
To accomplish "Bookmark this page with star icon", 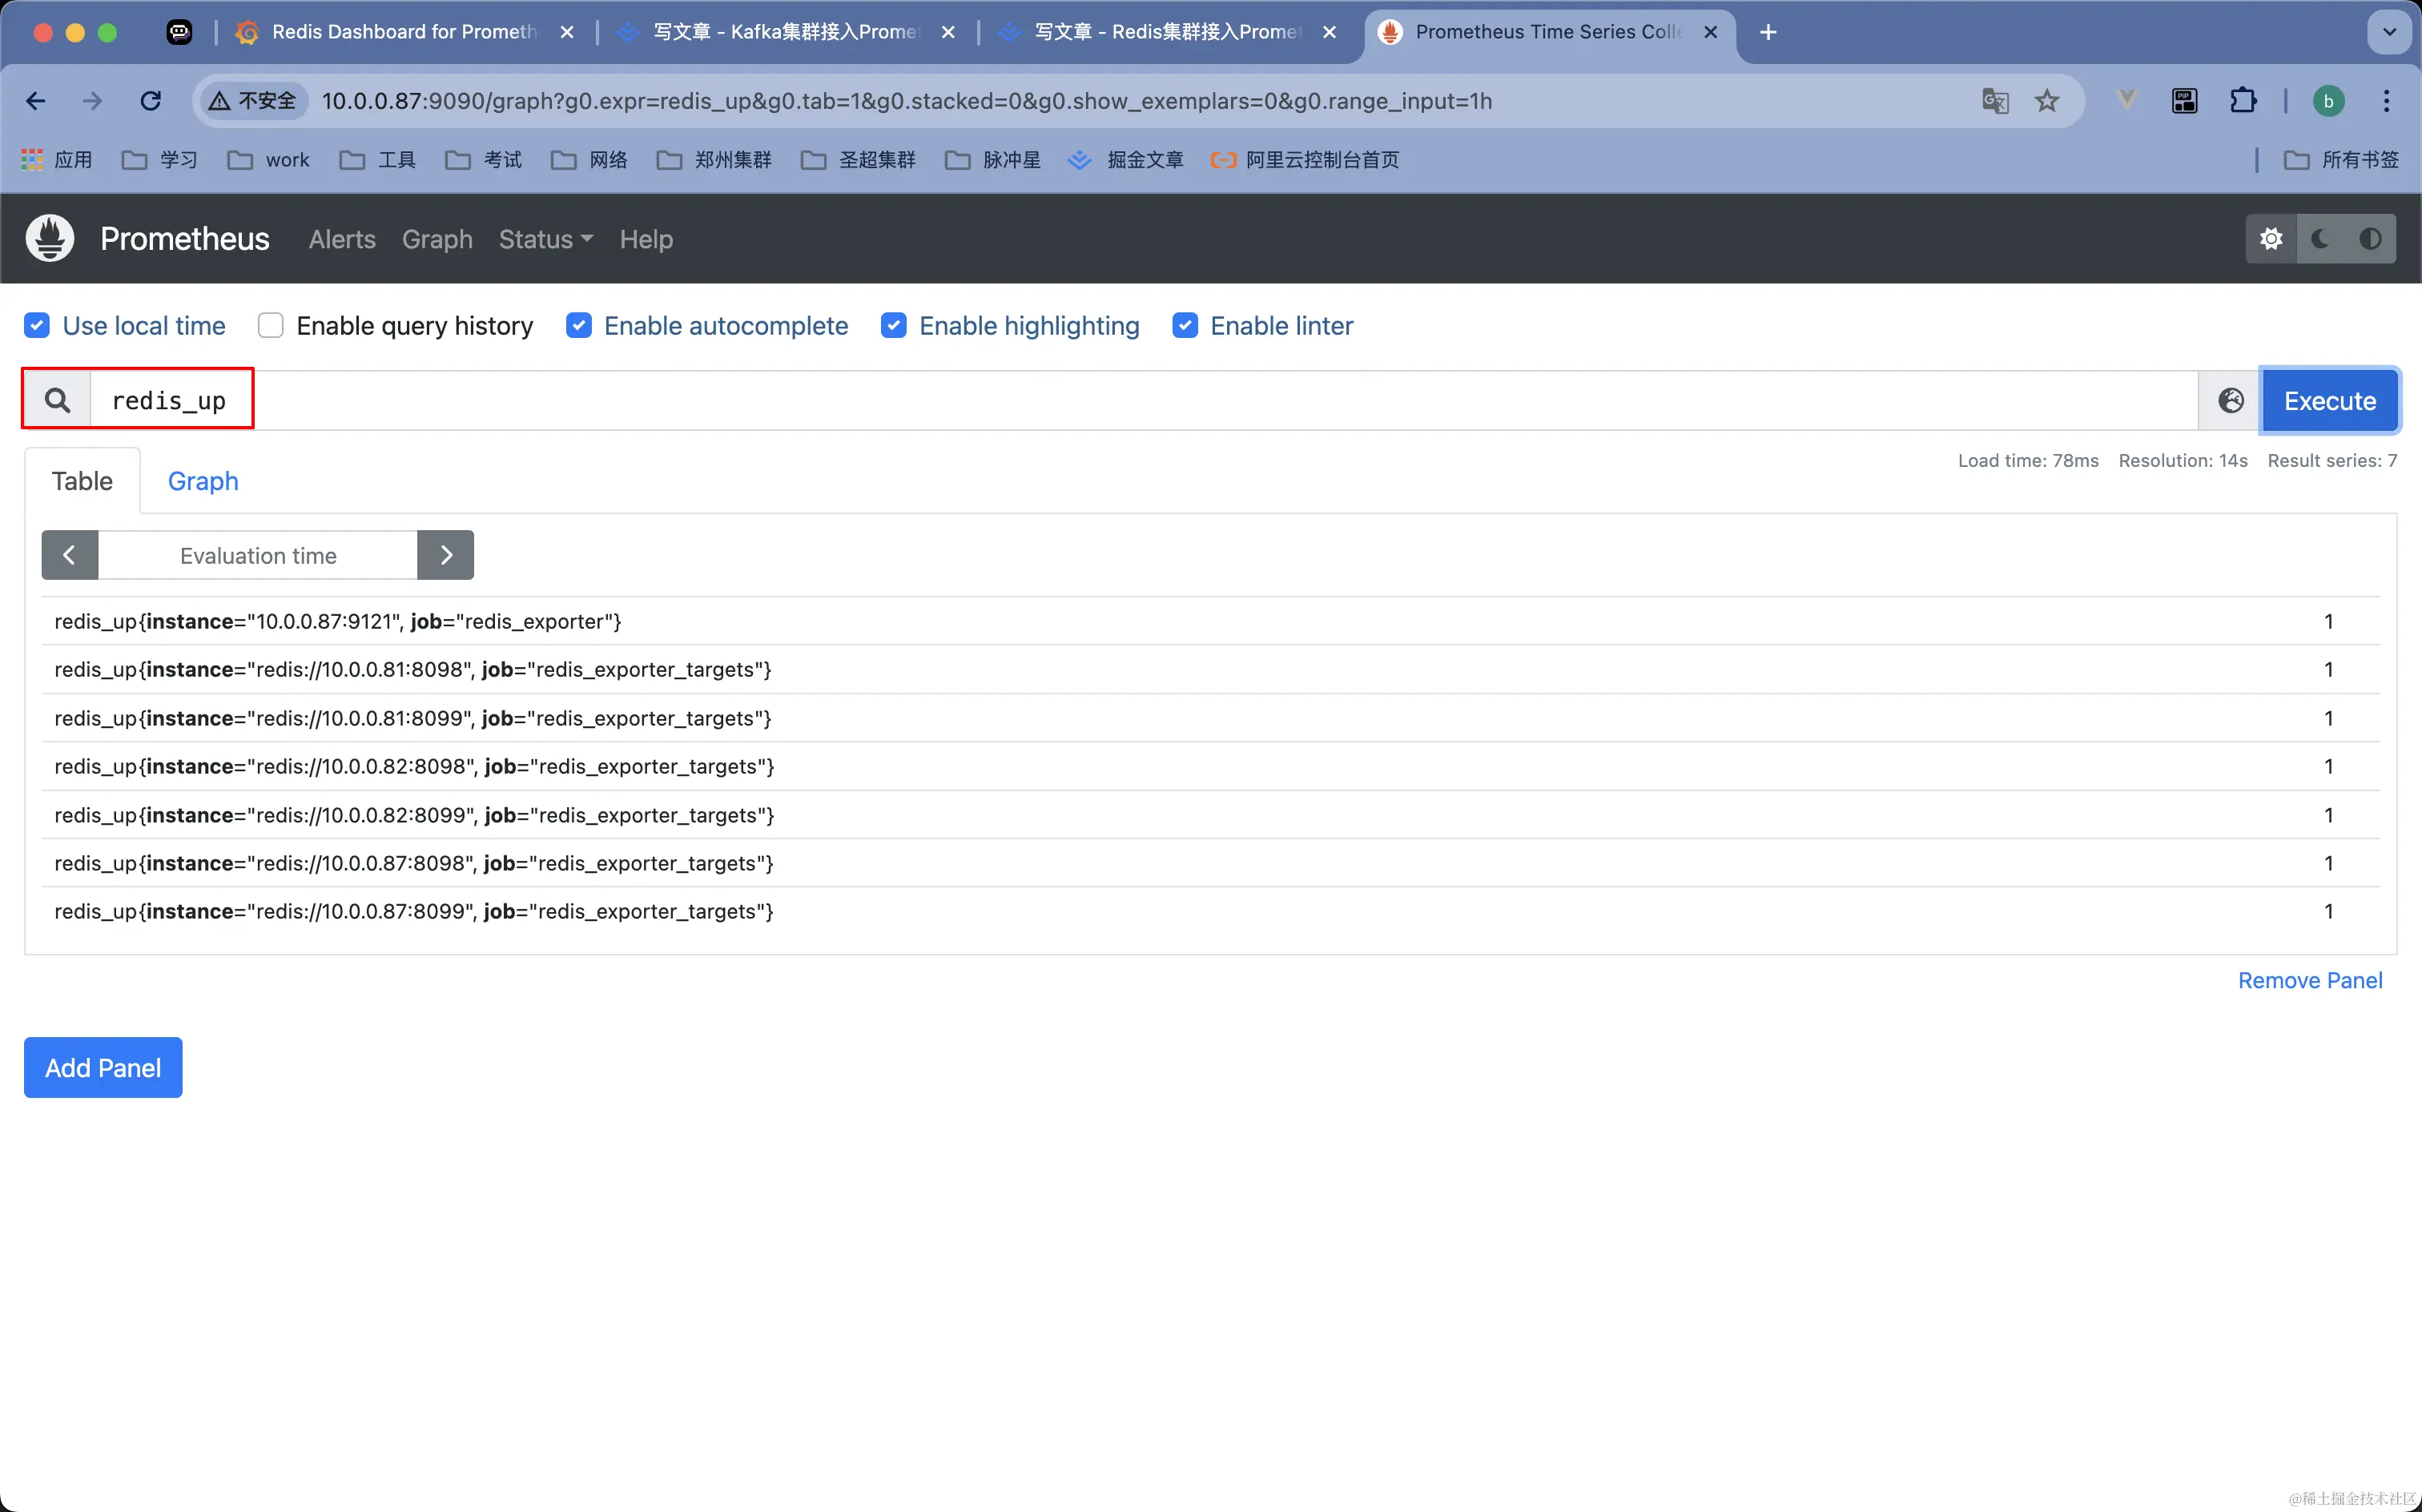I will (x=2047, y=101).
